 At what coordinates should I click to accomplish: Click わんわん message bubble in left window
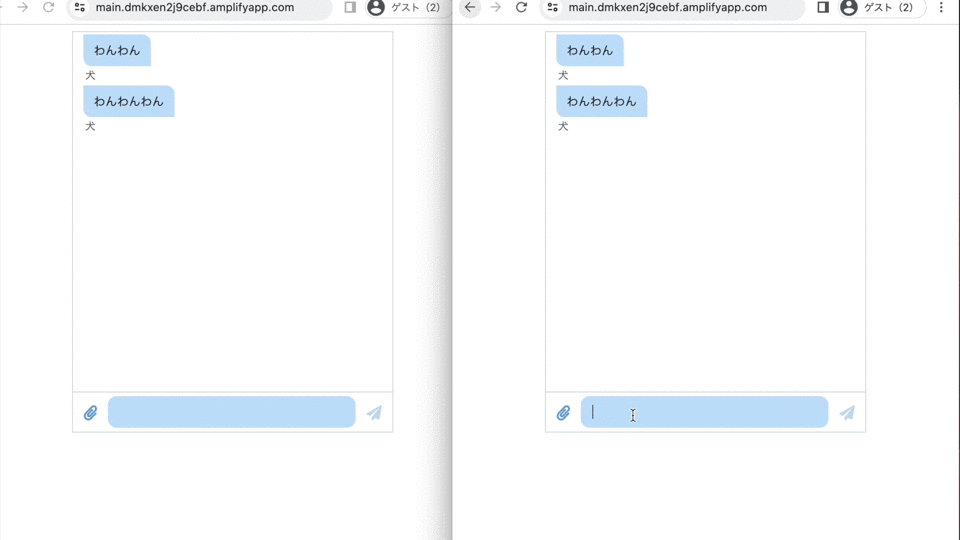point(117,50)
